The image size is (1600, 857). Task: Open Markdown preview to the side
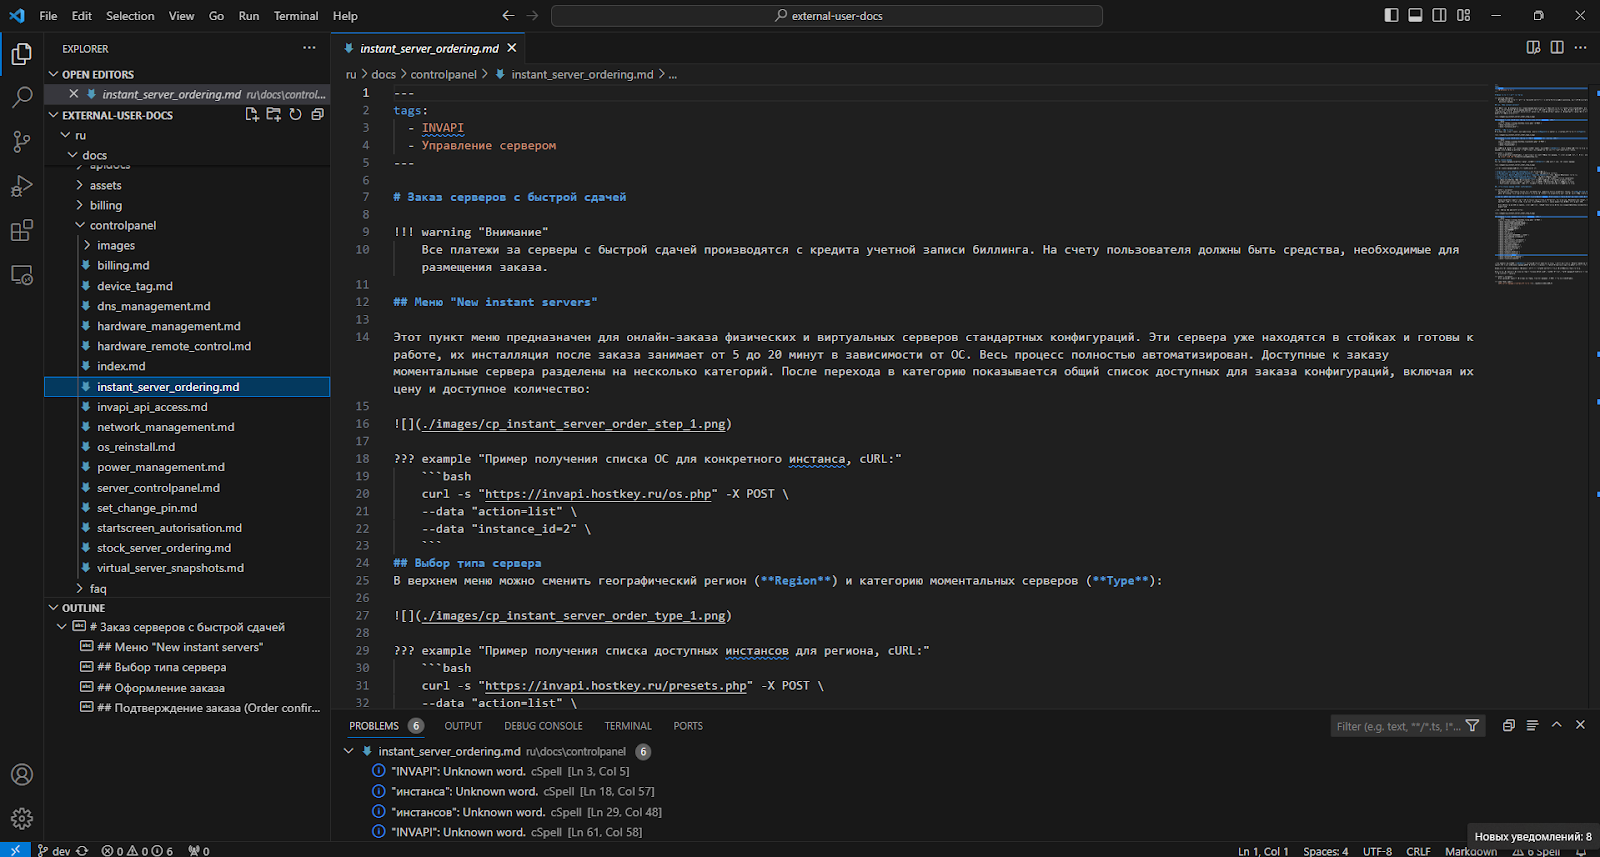click(x=1533, y=48)
